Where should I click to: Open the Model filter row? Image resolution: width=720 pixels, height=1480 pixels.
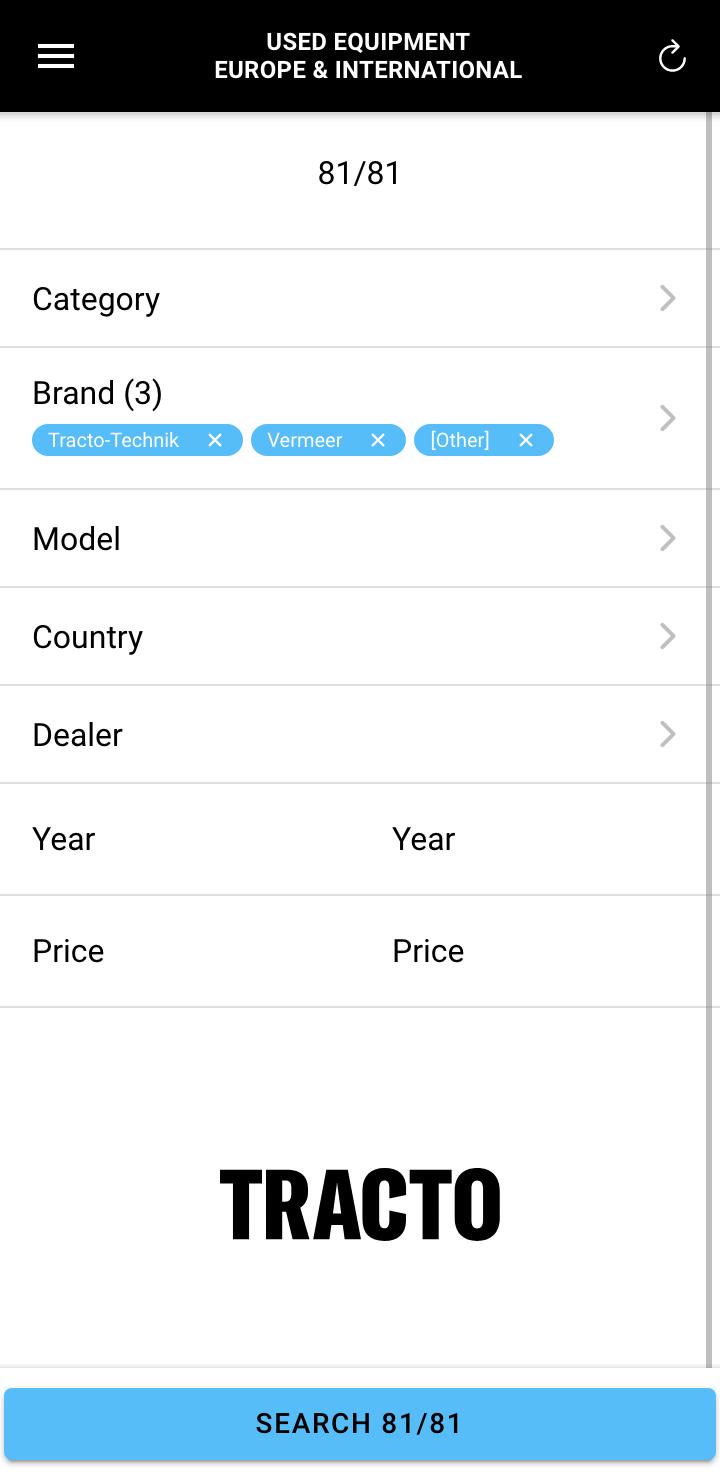354,538
